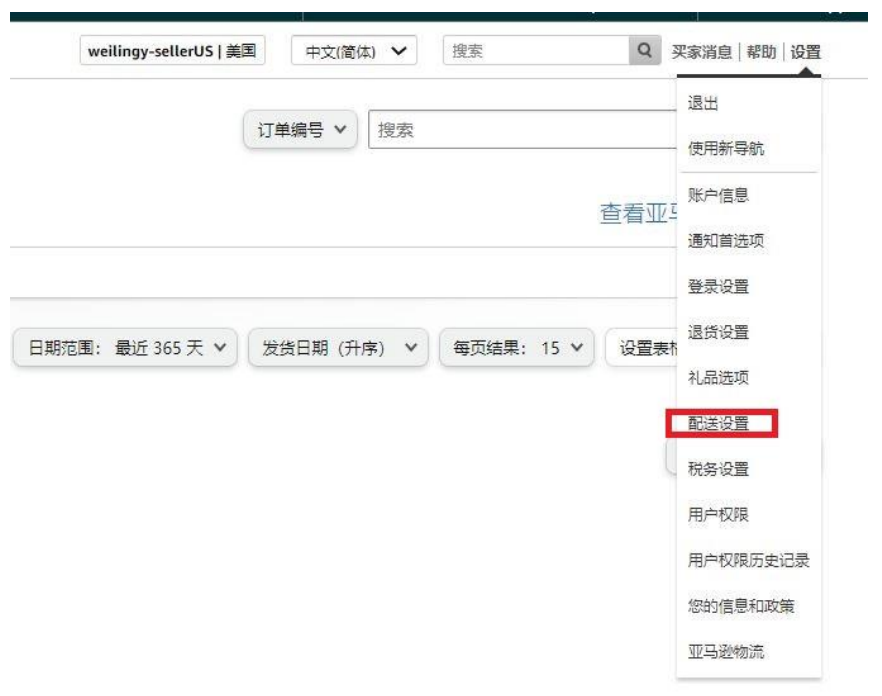This screenshot has height=696, width=882.
Task: Open the 日期范围 最近 365 天 dropdown
Action: [x=125, y=348]
